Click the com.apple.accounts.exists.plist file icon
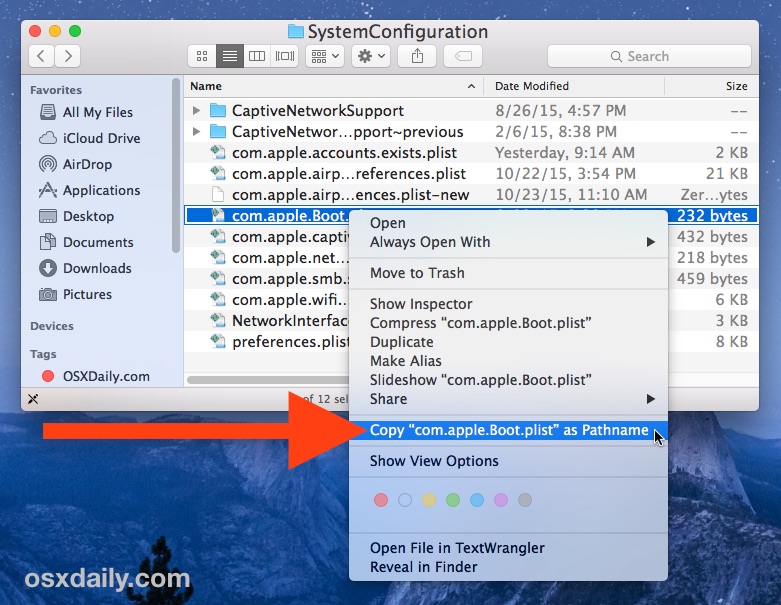Viewport: 781px width, 605px height. pos(218,152)
